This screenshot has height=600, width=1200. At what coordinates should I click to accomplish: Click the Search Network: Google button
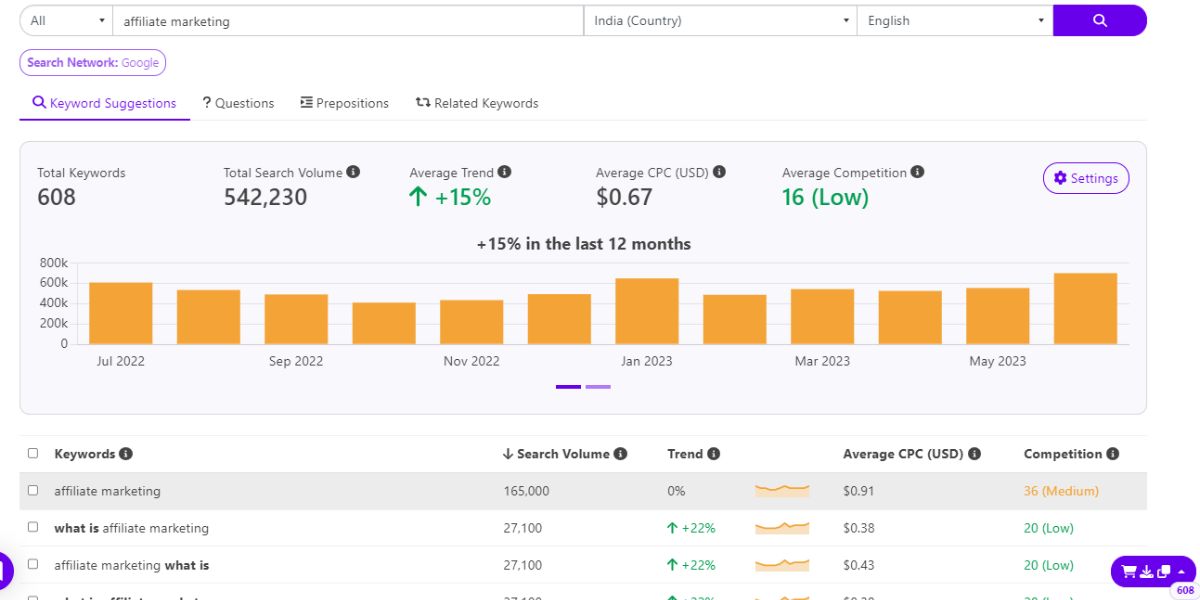click(93, 62)
